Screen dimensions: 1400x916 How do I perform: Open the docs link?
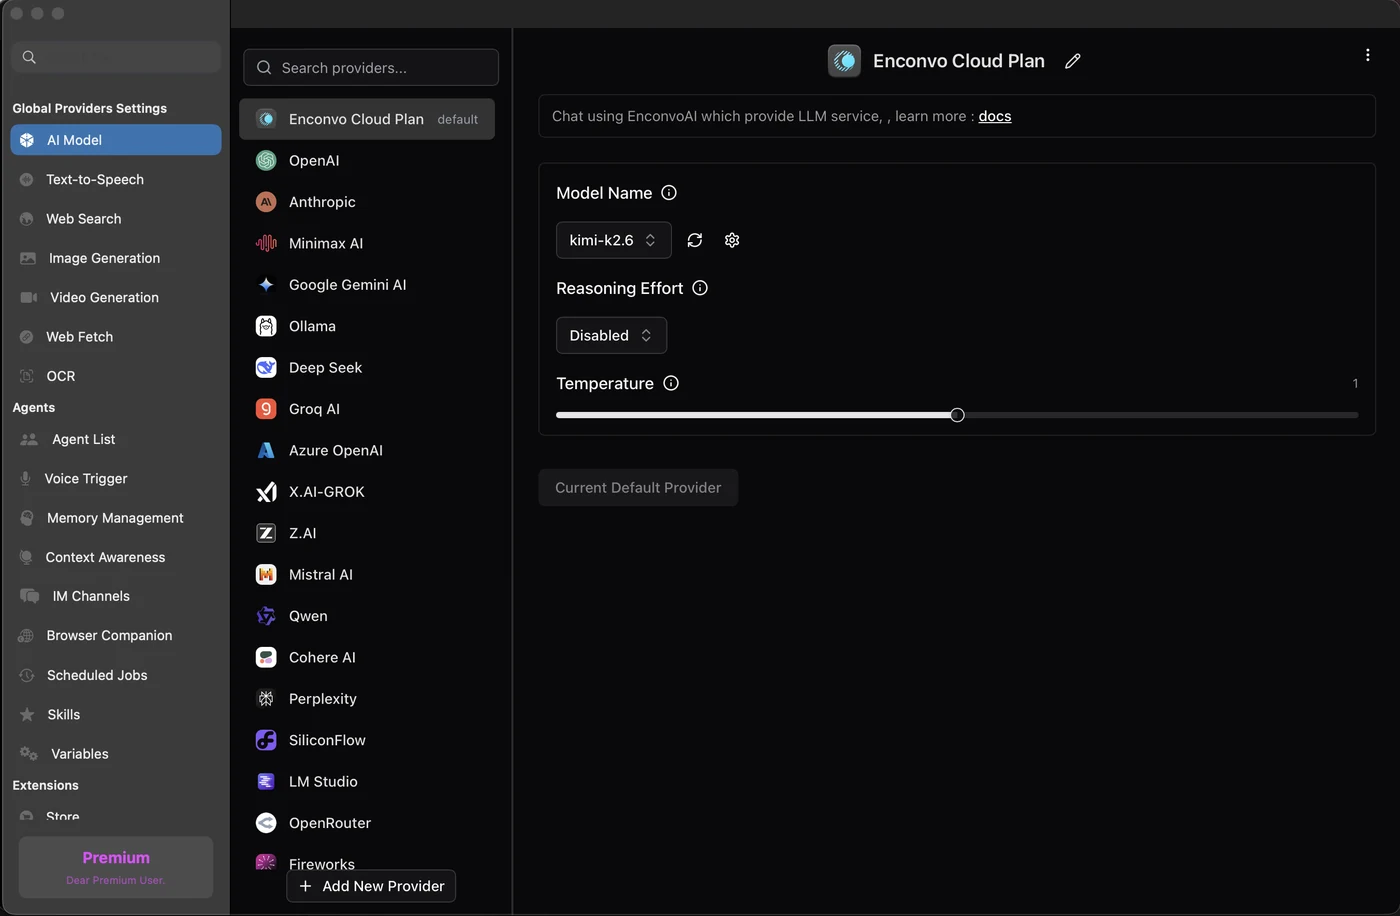pos(995,116)
